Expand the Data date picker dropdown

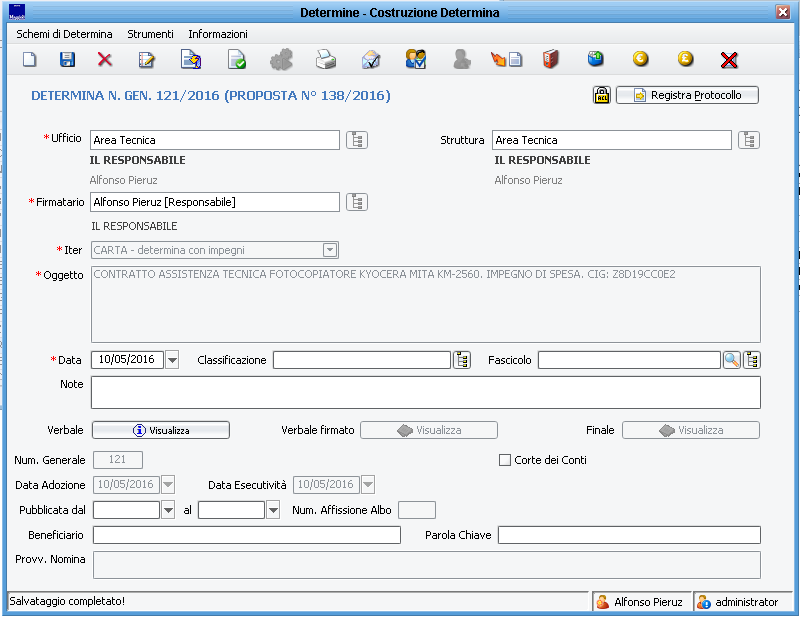(x=172, y=360)
